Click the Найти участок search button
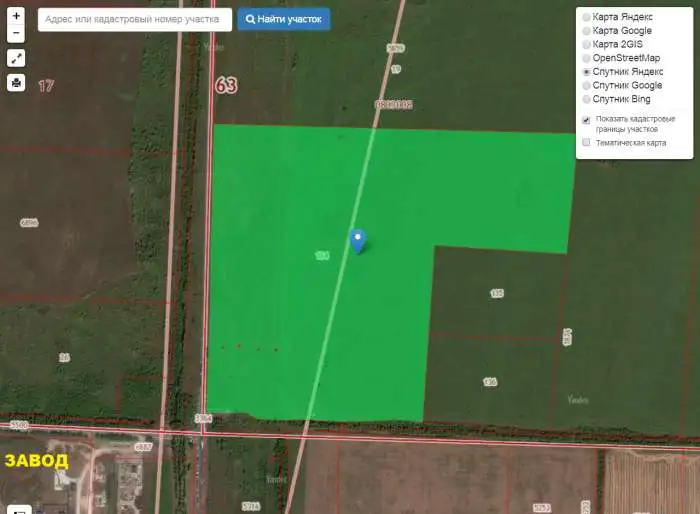Viewport: 700px width, 514px height. point(284,19)
